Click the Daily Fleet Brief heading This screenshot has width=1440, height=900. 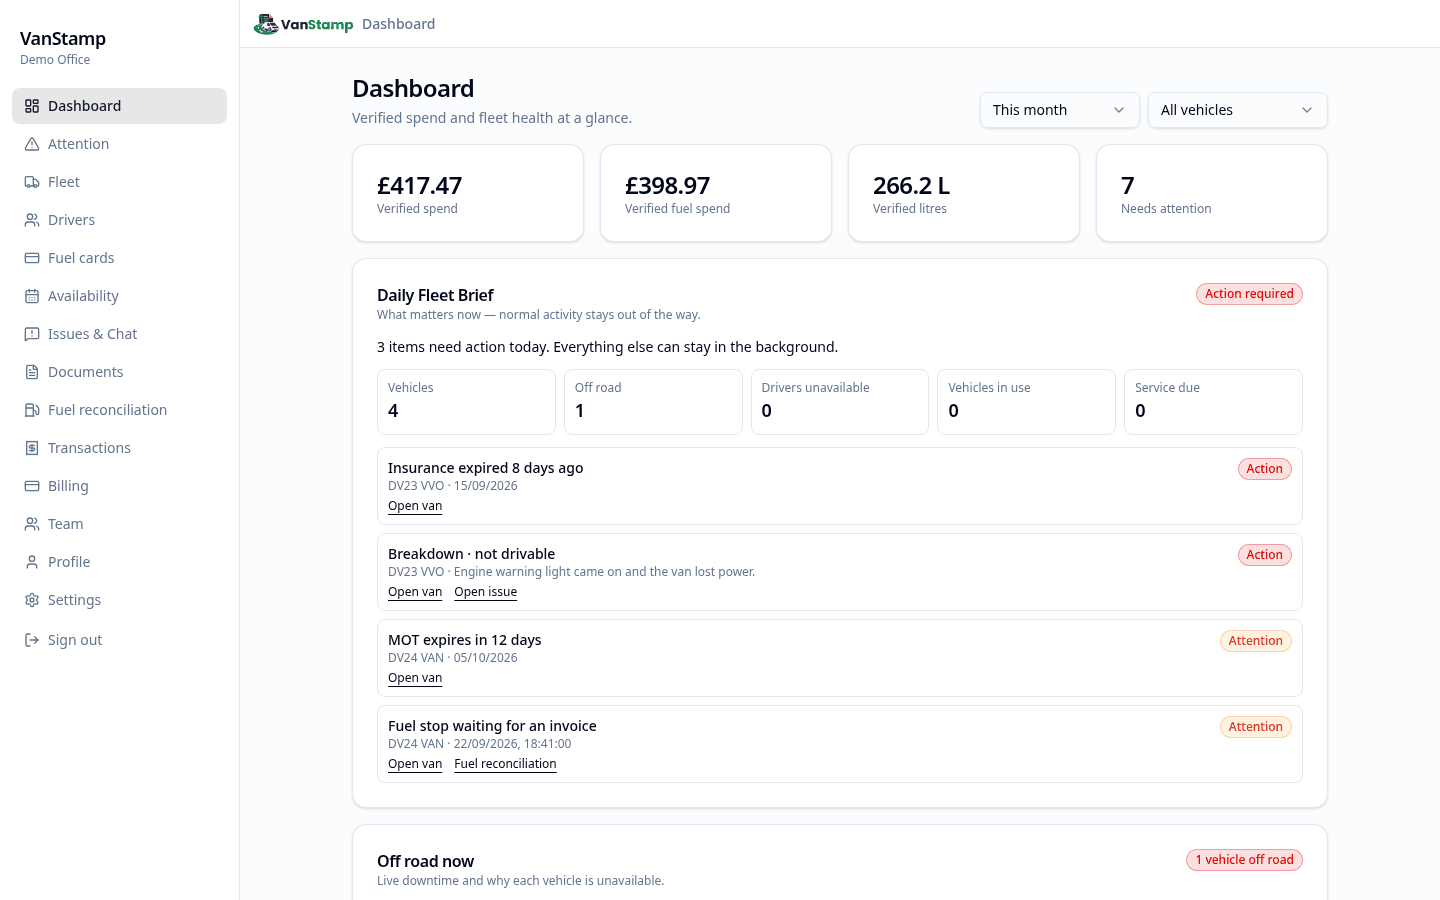[x=435, y=295]
